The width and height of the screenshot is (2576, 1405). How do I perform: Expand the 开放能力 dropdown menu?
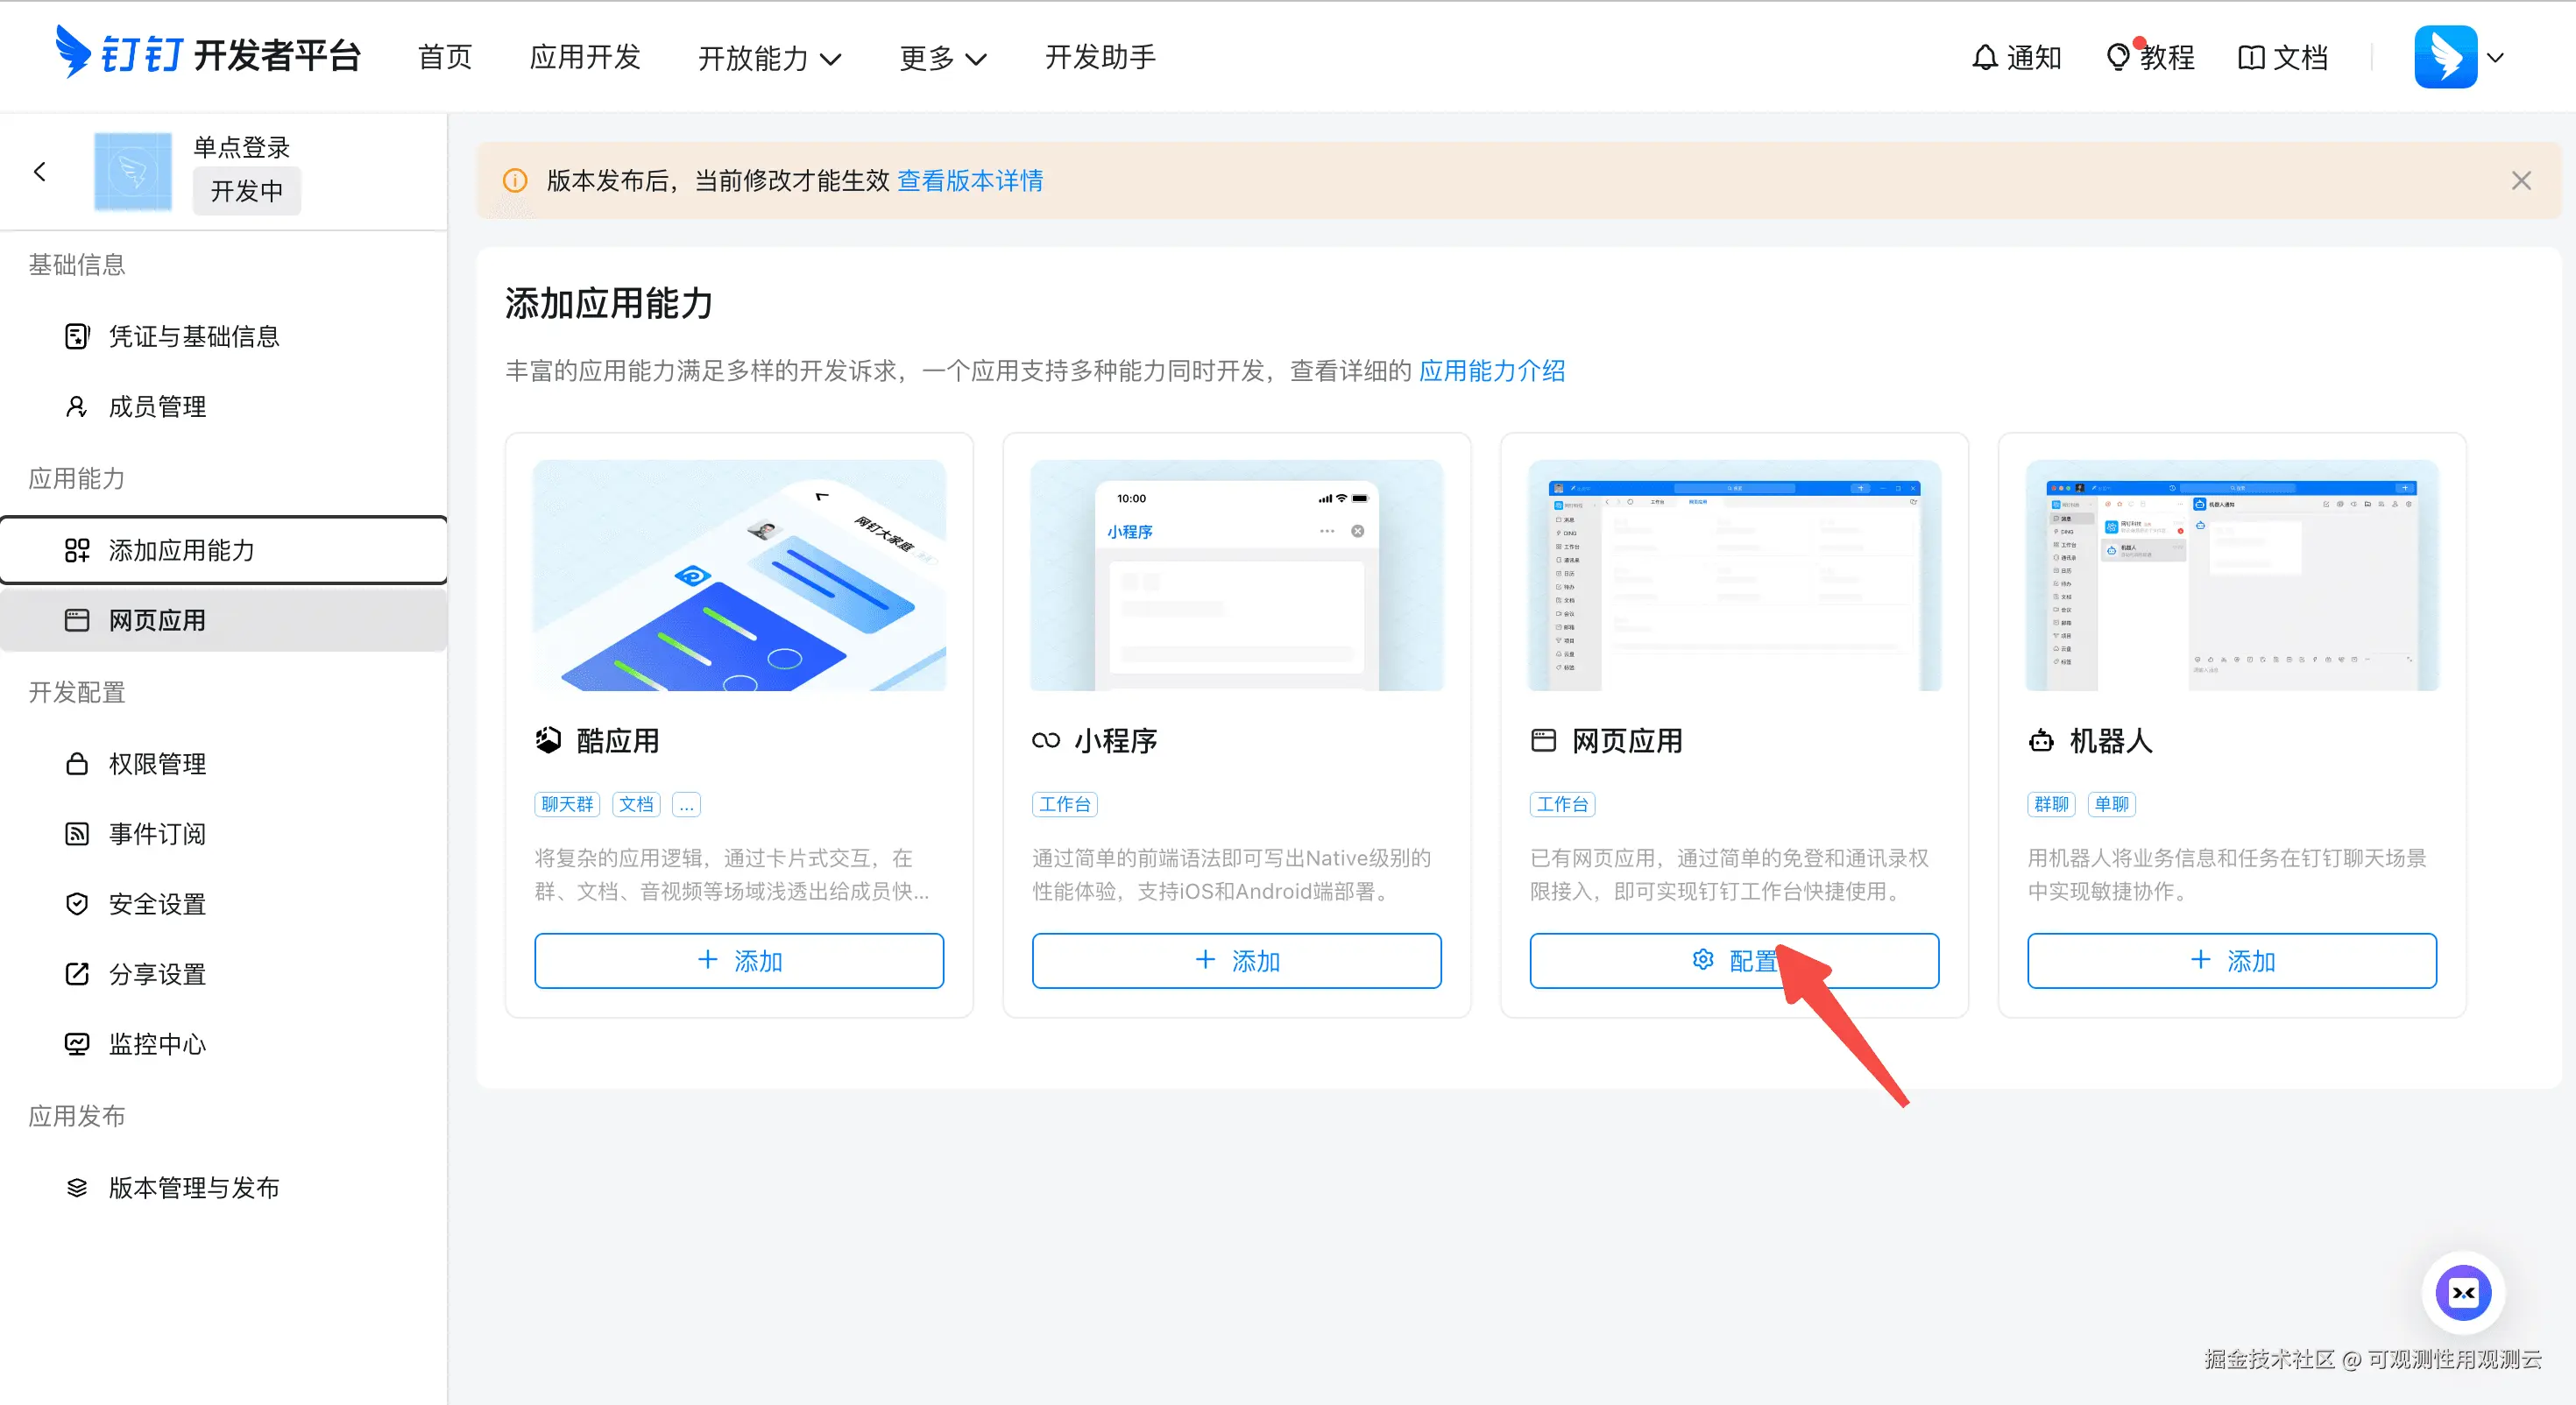pos(769,58)
